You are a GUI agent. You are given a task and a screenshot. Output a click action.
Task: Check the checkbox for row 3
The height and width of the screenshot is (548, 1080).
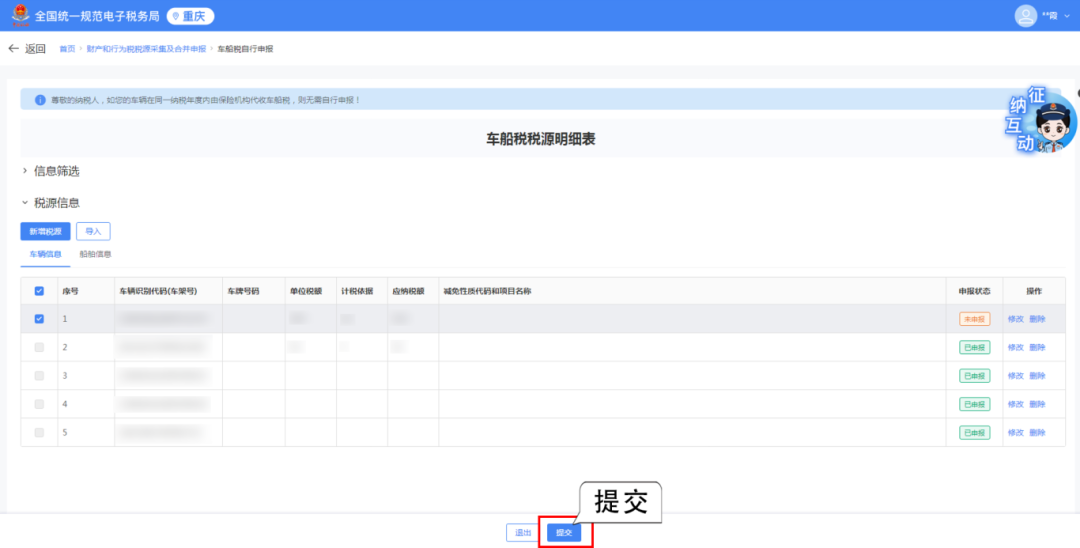[x=39, y=376]
